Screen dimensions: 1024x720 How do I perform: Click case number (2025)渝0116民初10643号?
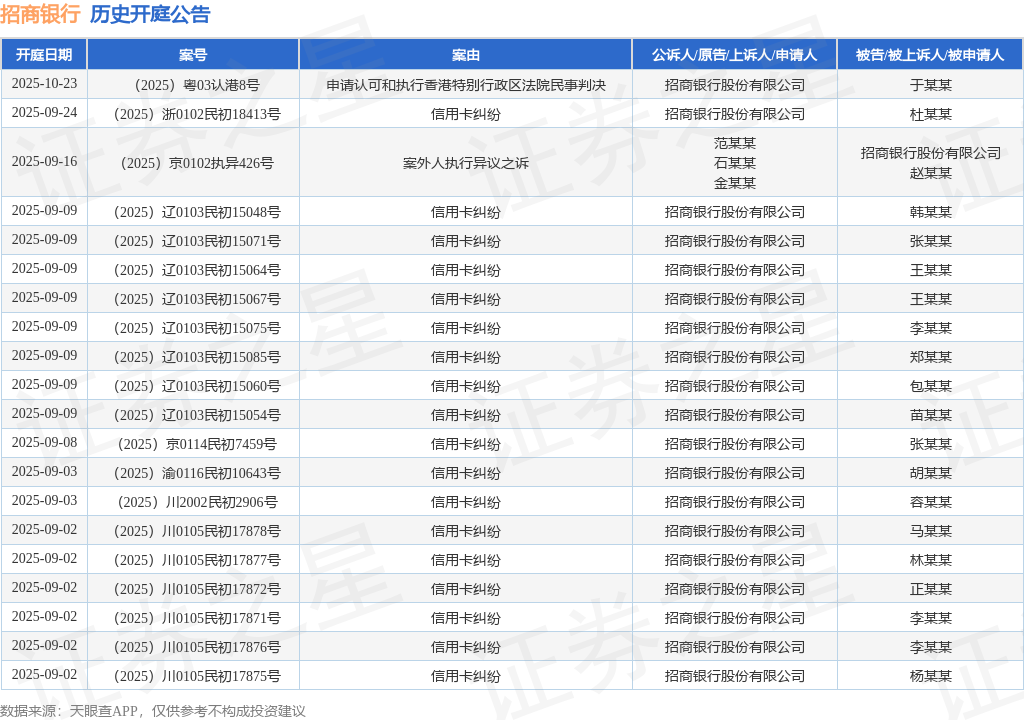coord(193,473)
